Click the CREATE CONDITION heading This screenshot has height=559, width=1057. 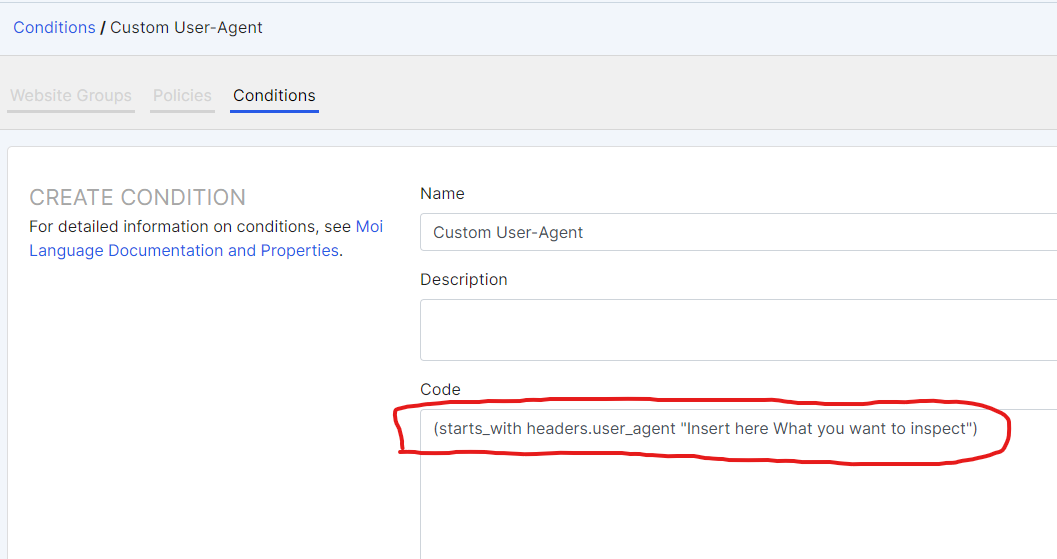[x=137, y=197]
